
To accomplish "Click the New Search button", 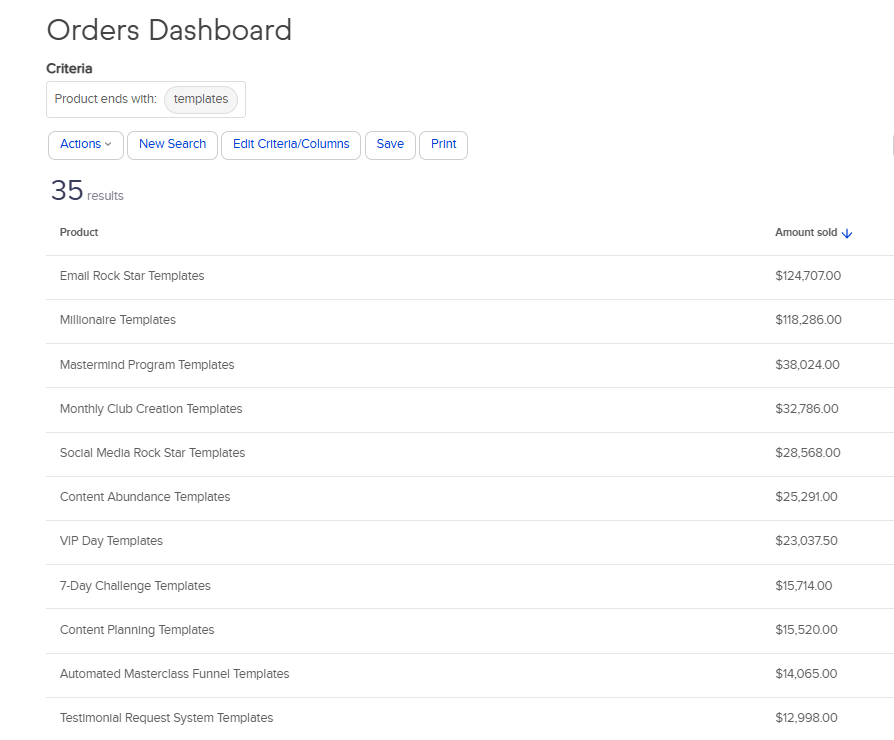I will [x=172, y=144].
